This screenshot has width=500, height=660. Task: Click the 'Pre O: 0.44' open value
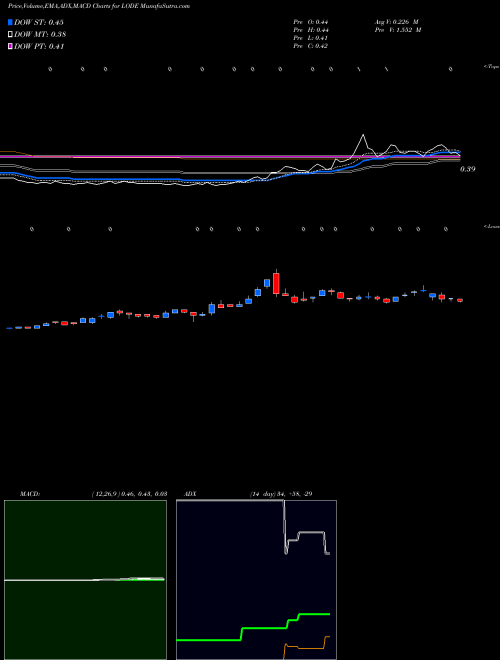[x=311, y=22]
